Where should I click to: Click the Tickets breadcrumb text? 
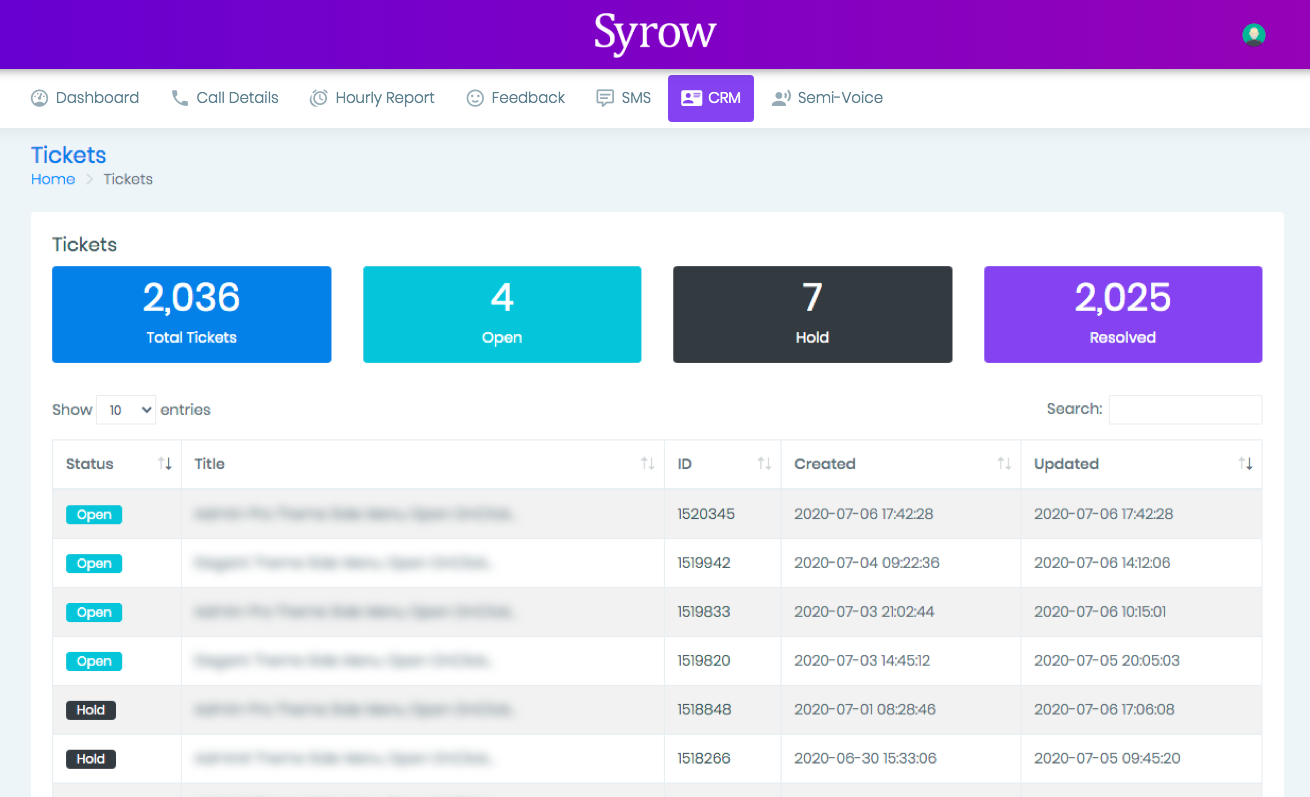pyautogui.click(x=128, y=179)
